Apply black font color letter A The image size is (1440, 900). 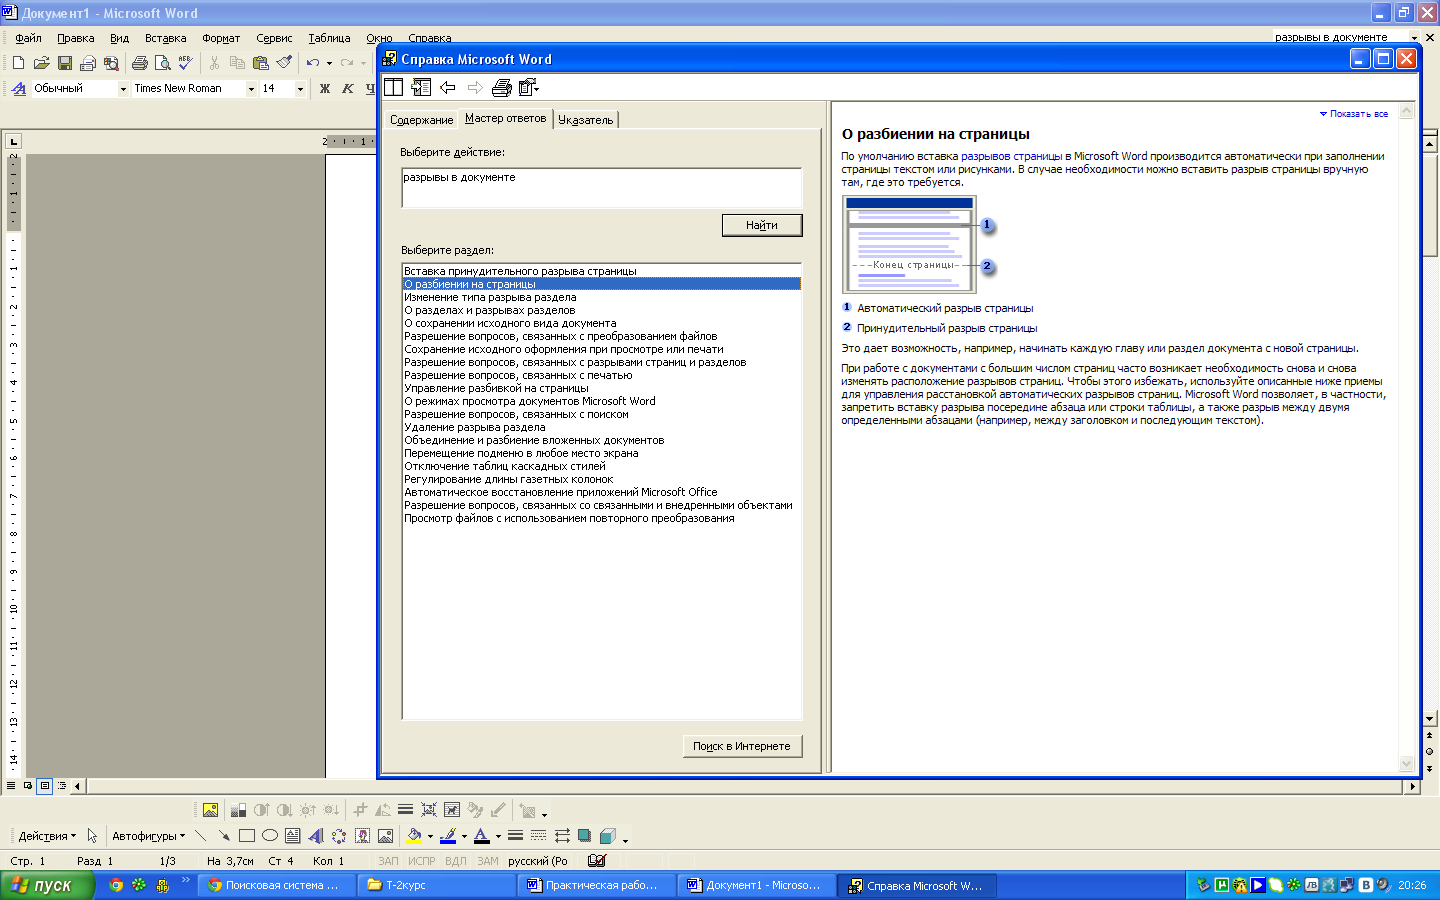coord(482,836)
